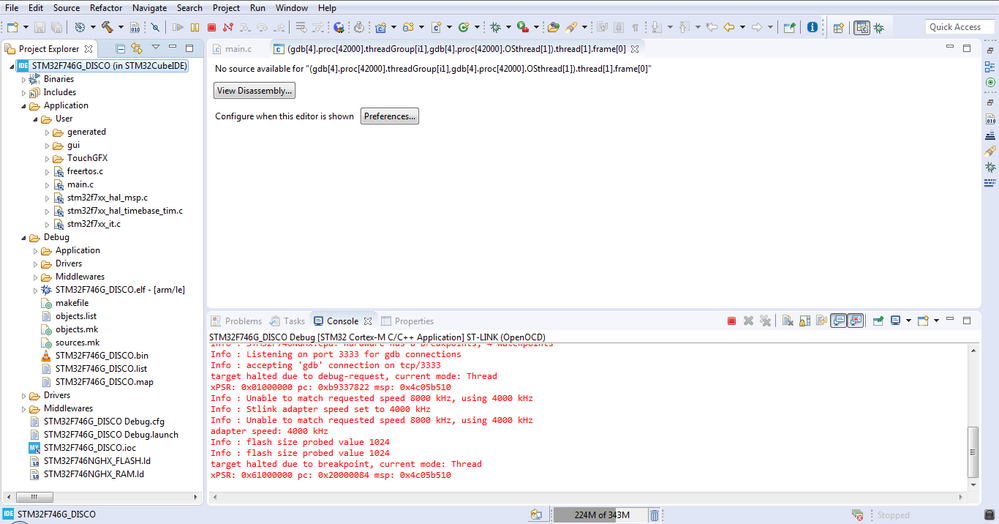This screenshot has height=524, width=999.
Task: Click Remove Launch gray X in Console
Action: pos(749,321)
